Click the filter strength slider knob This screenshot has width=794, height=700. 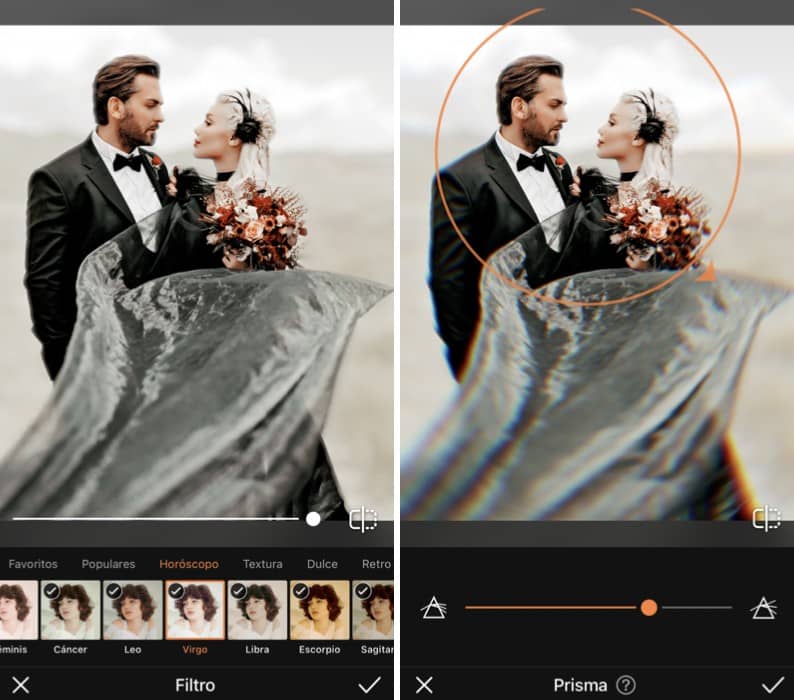pos(313,519)
